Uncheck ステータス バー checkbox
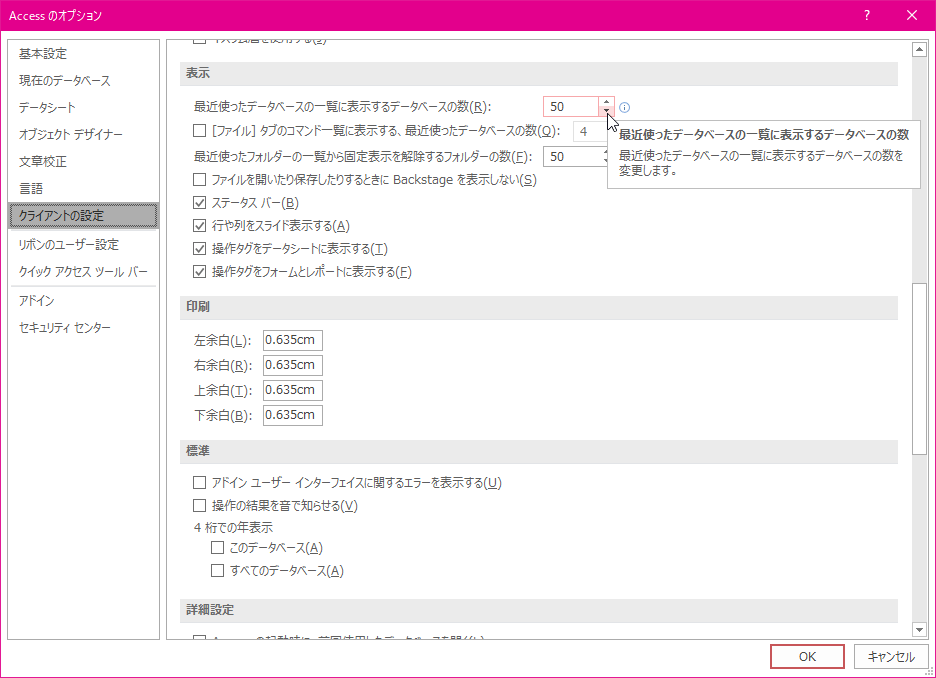This screenshot has height=678, width=936. point(199,203)
